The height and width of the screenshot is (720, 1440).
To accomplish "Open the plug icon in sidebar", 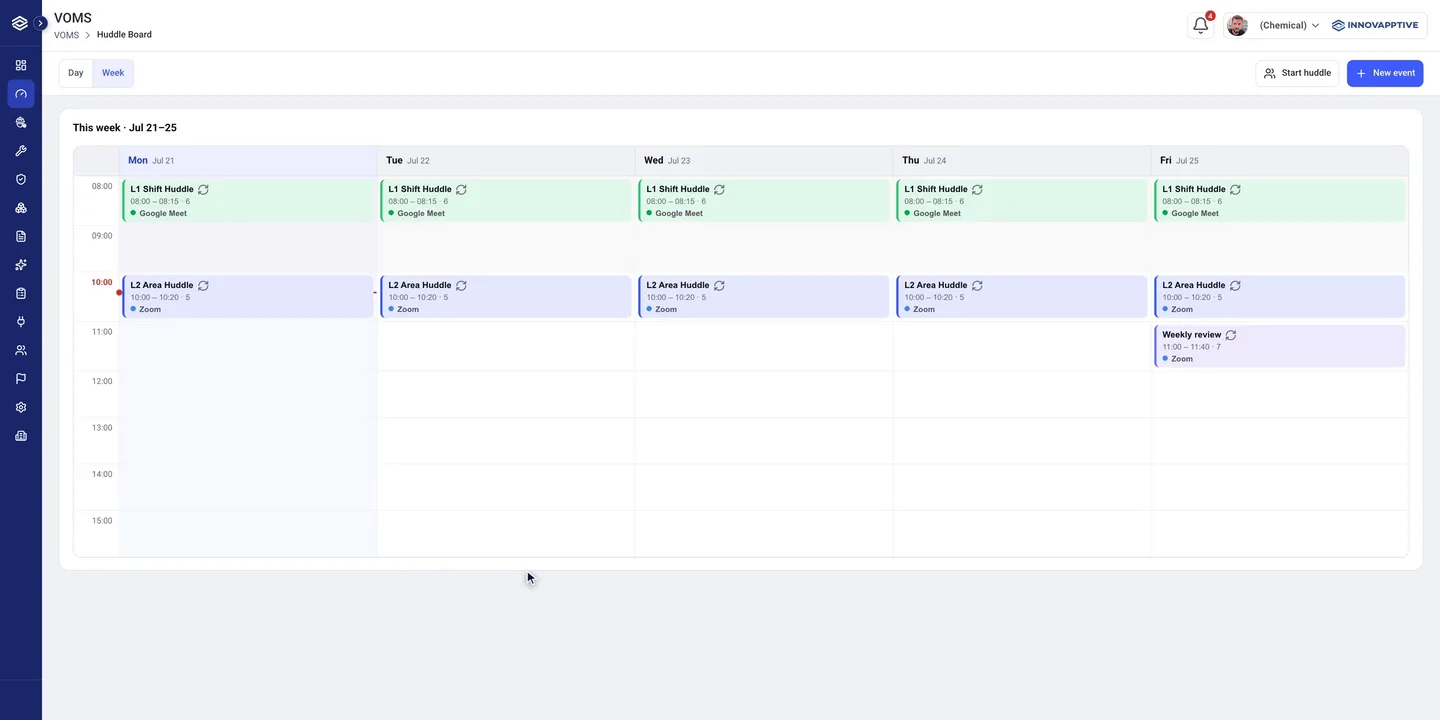I will point(21,322).
